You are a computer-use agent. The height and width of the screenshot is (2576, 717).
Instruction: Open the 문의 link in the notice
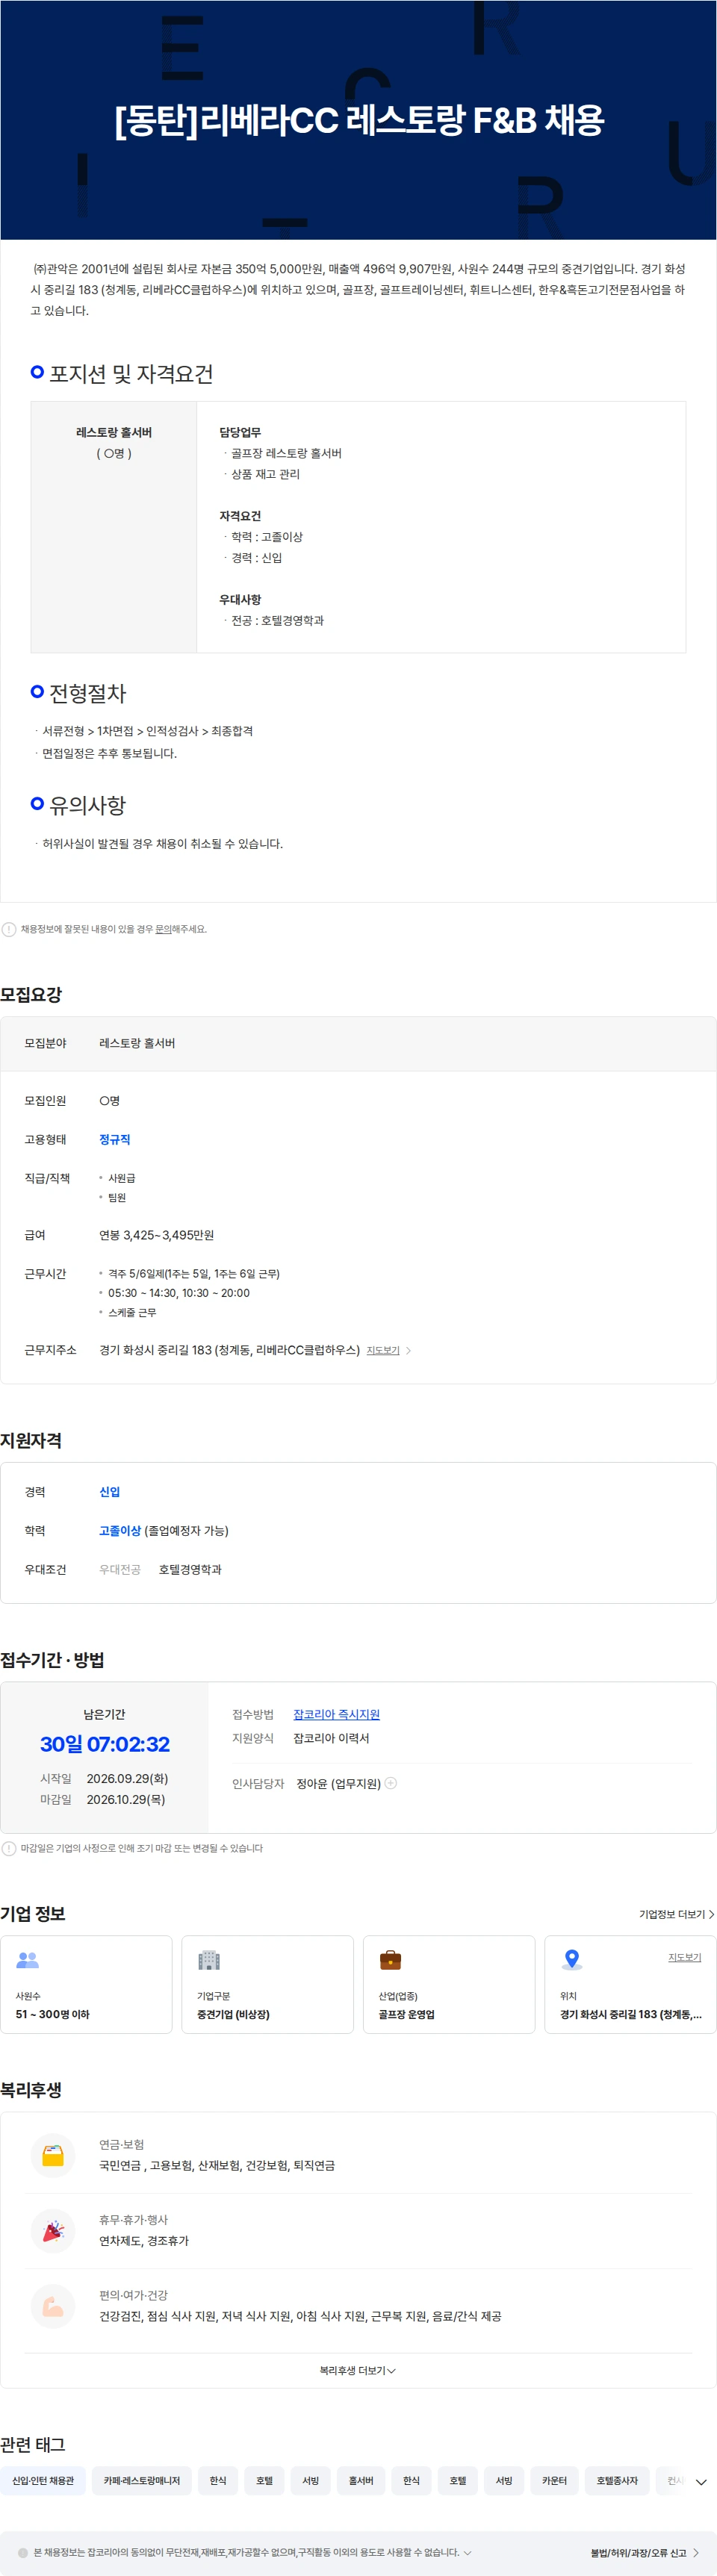163,929
